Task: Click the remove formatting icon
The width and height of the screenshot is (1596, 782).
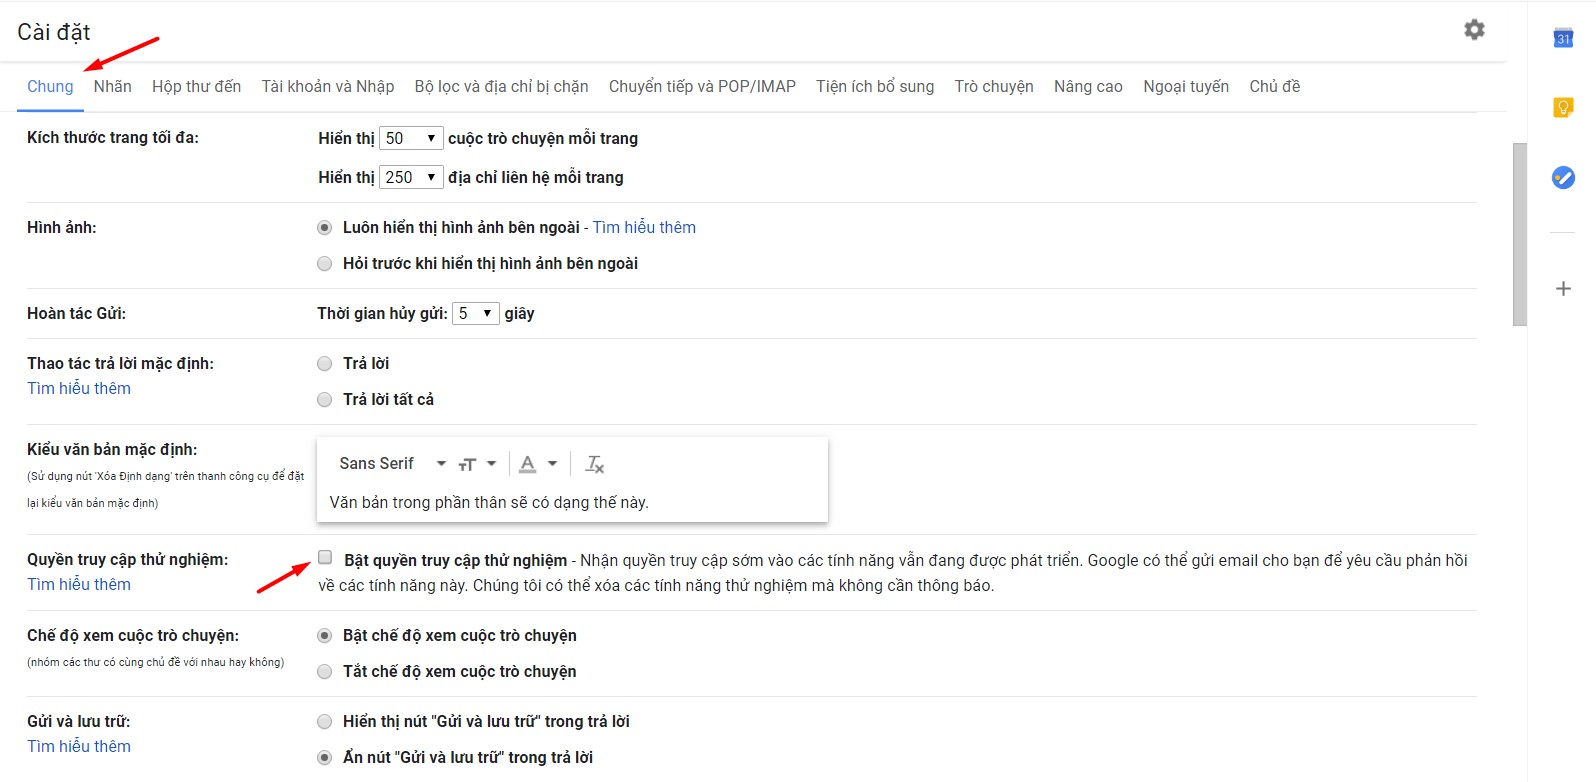Action: coord(595,464)
